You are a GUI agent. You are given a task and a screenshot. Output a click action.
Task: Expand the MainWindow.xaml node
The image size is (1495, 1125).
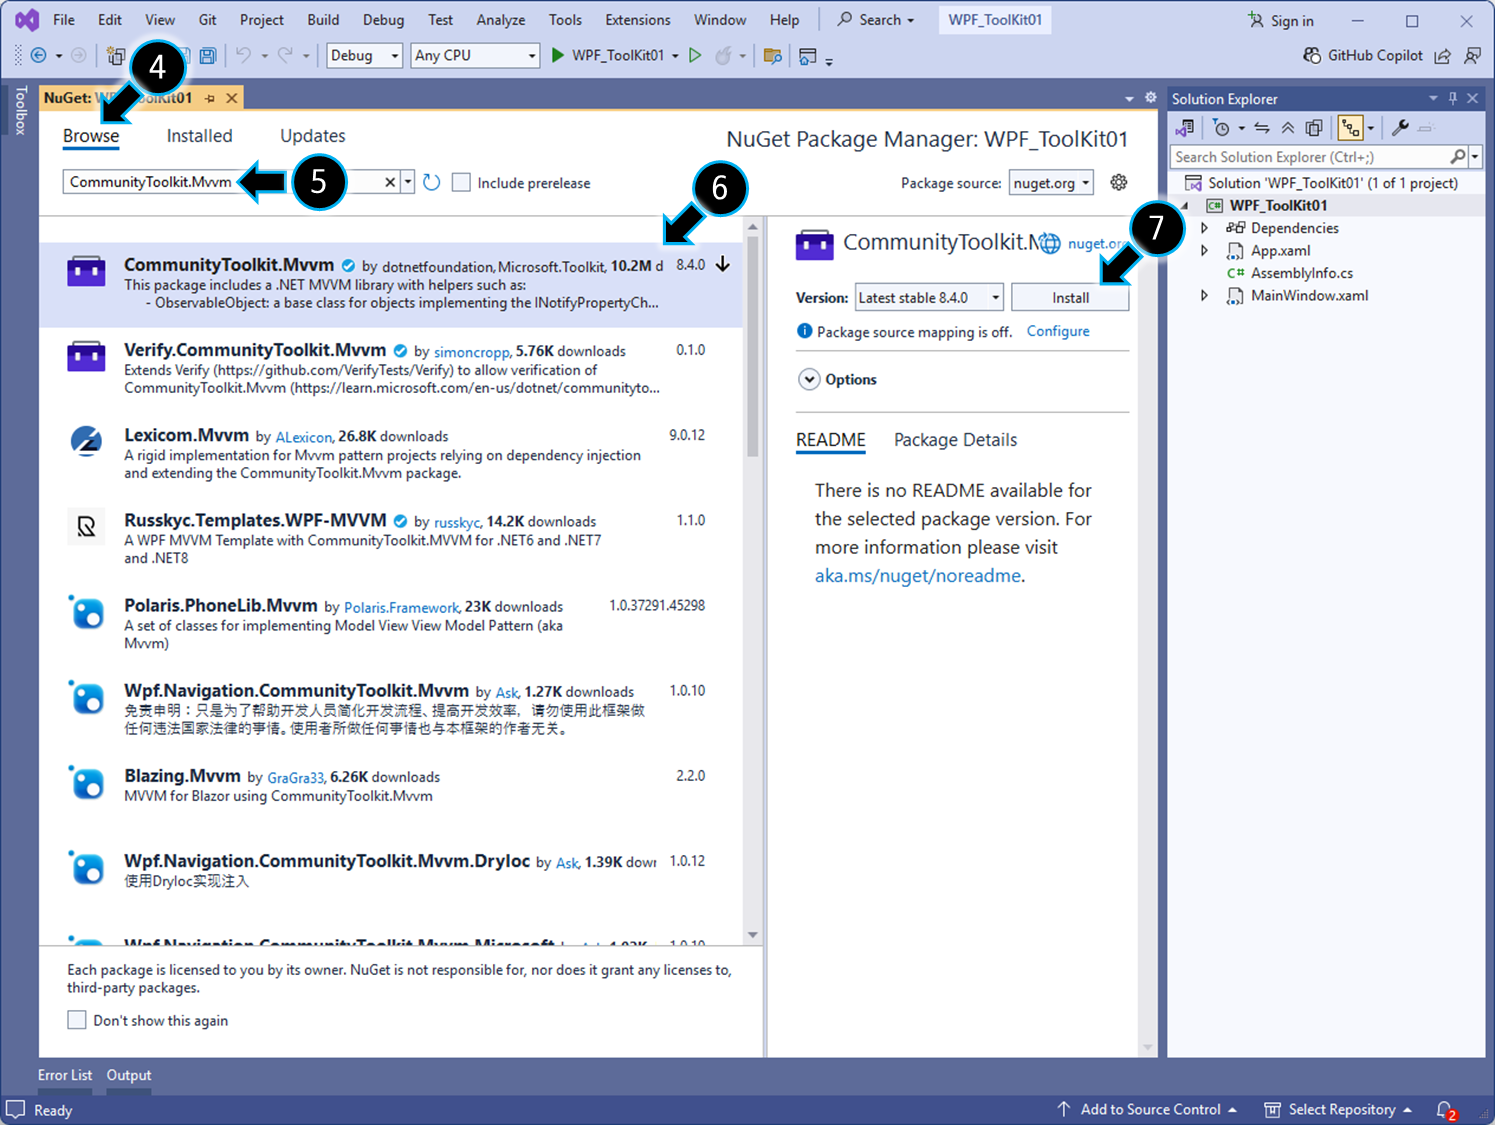(x=1205, y=296)
